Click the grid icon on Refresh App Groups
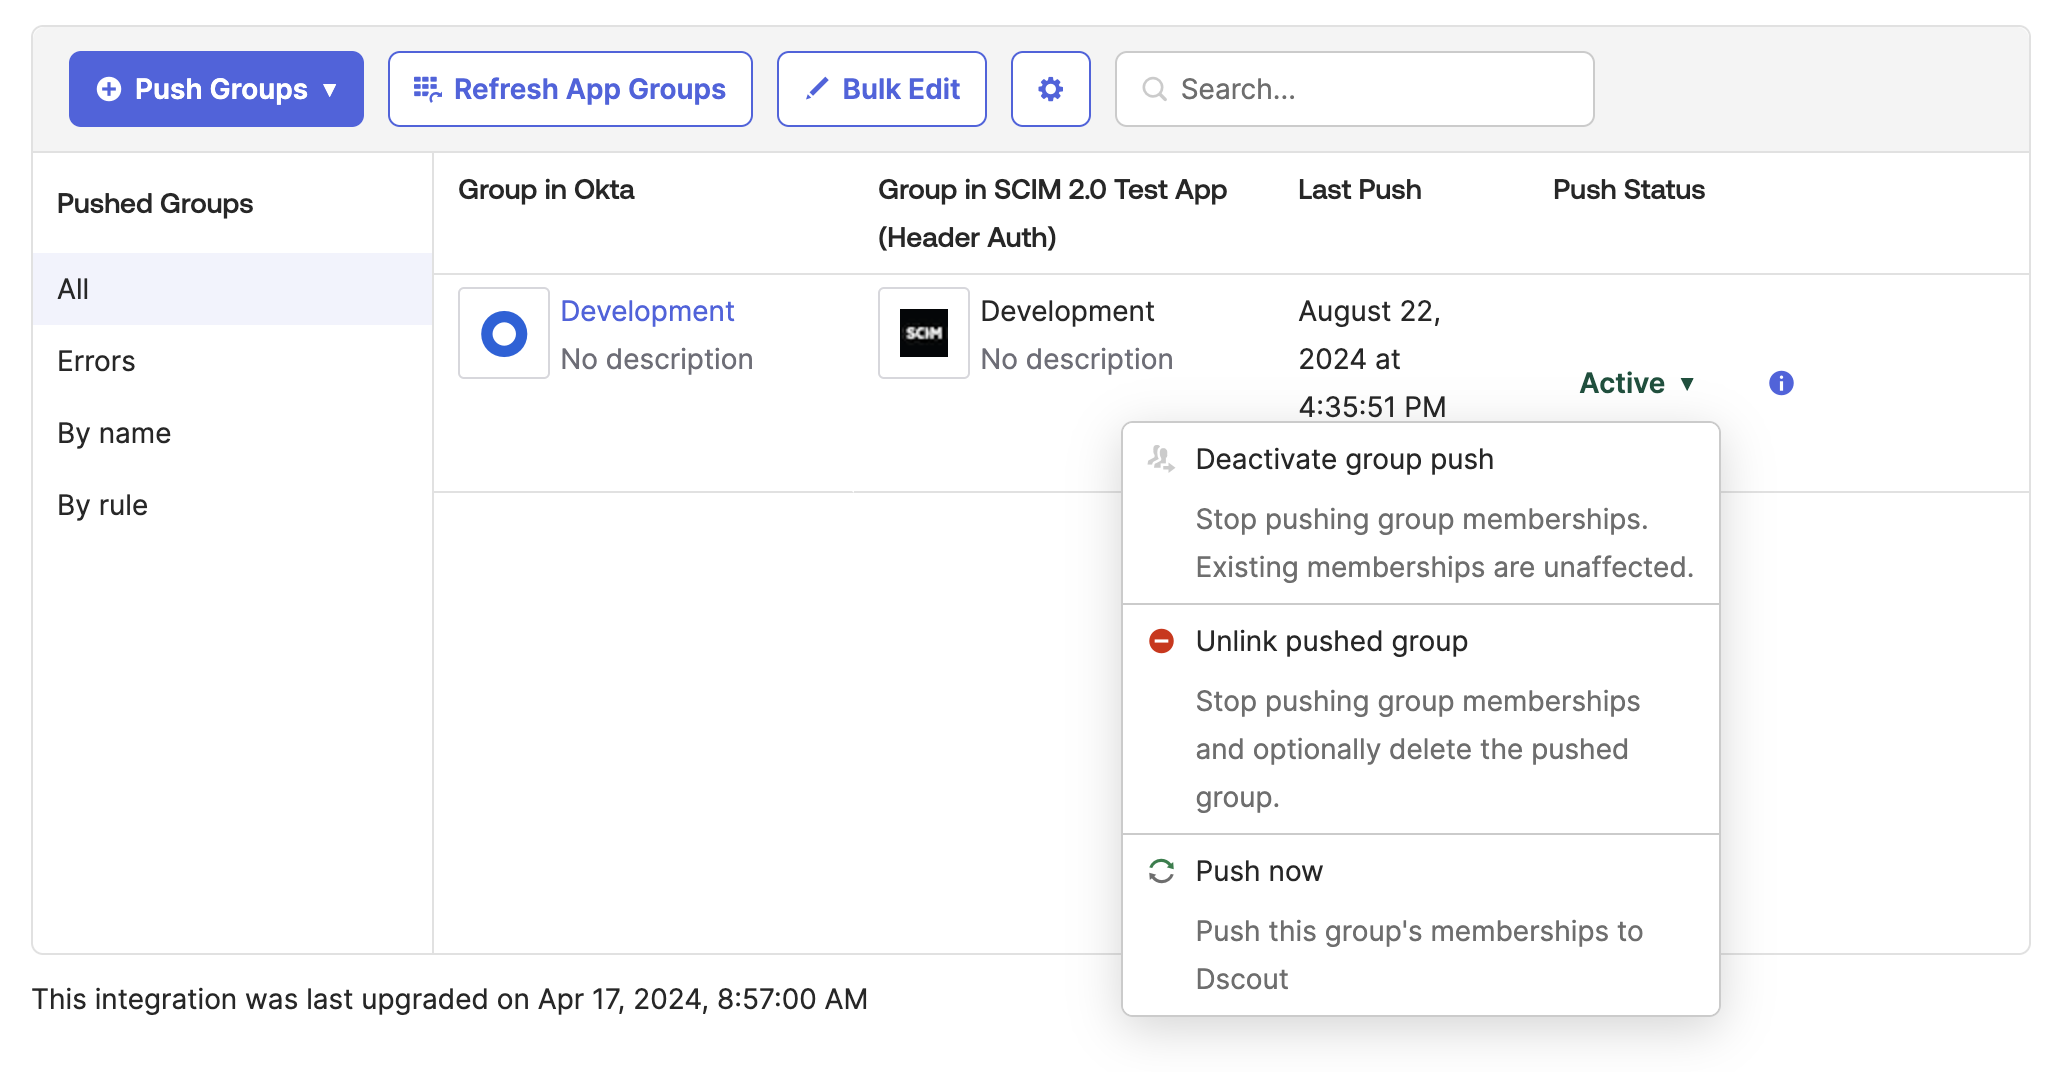2060x1072 pixels. [428, 89]
